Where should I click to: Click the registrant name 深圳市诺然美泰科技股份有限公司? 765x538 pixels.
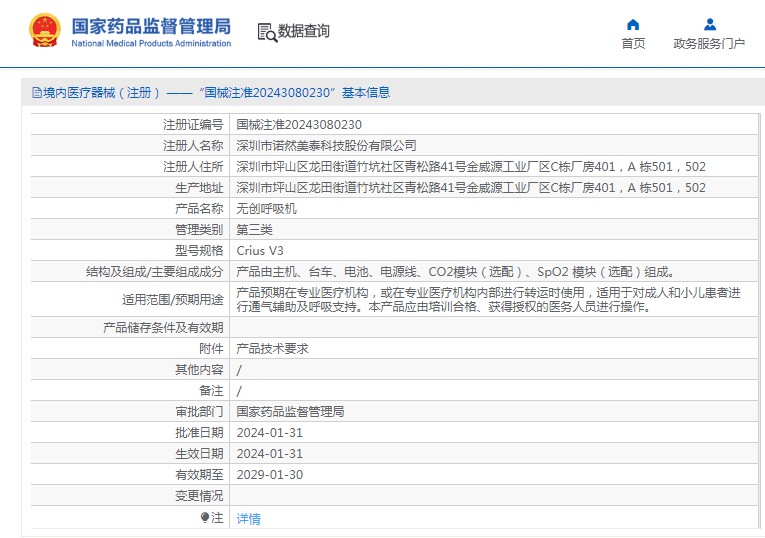pyautogui.click(x=326, y=145)
